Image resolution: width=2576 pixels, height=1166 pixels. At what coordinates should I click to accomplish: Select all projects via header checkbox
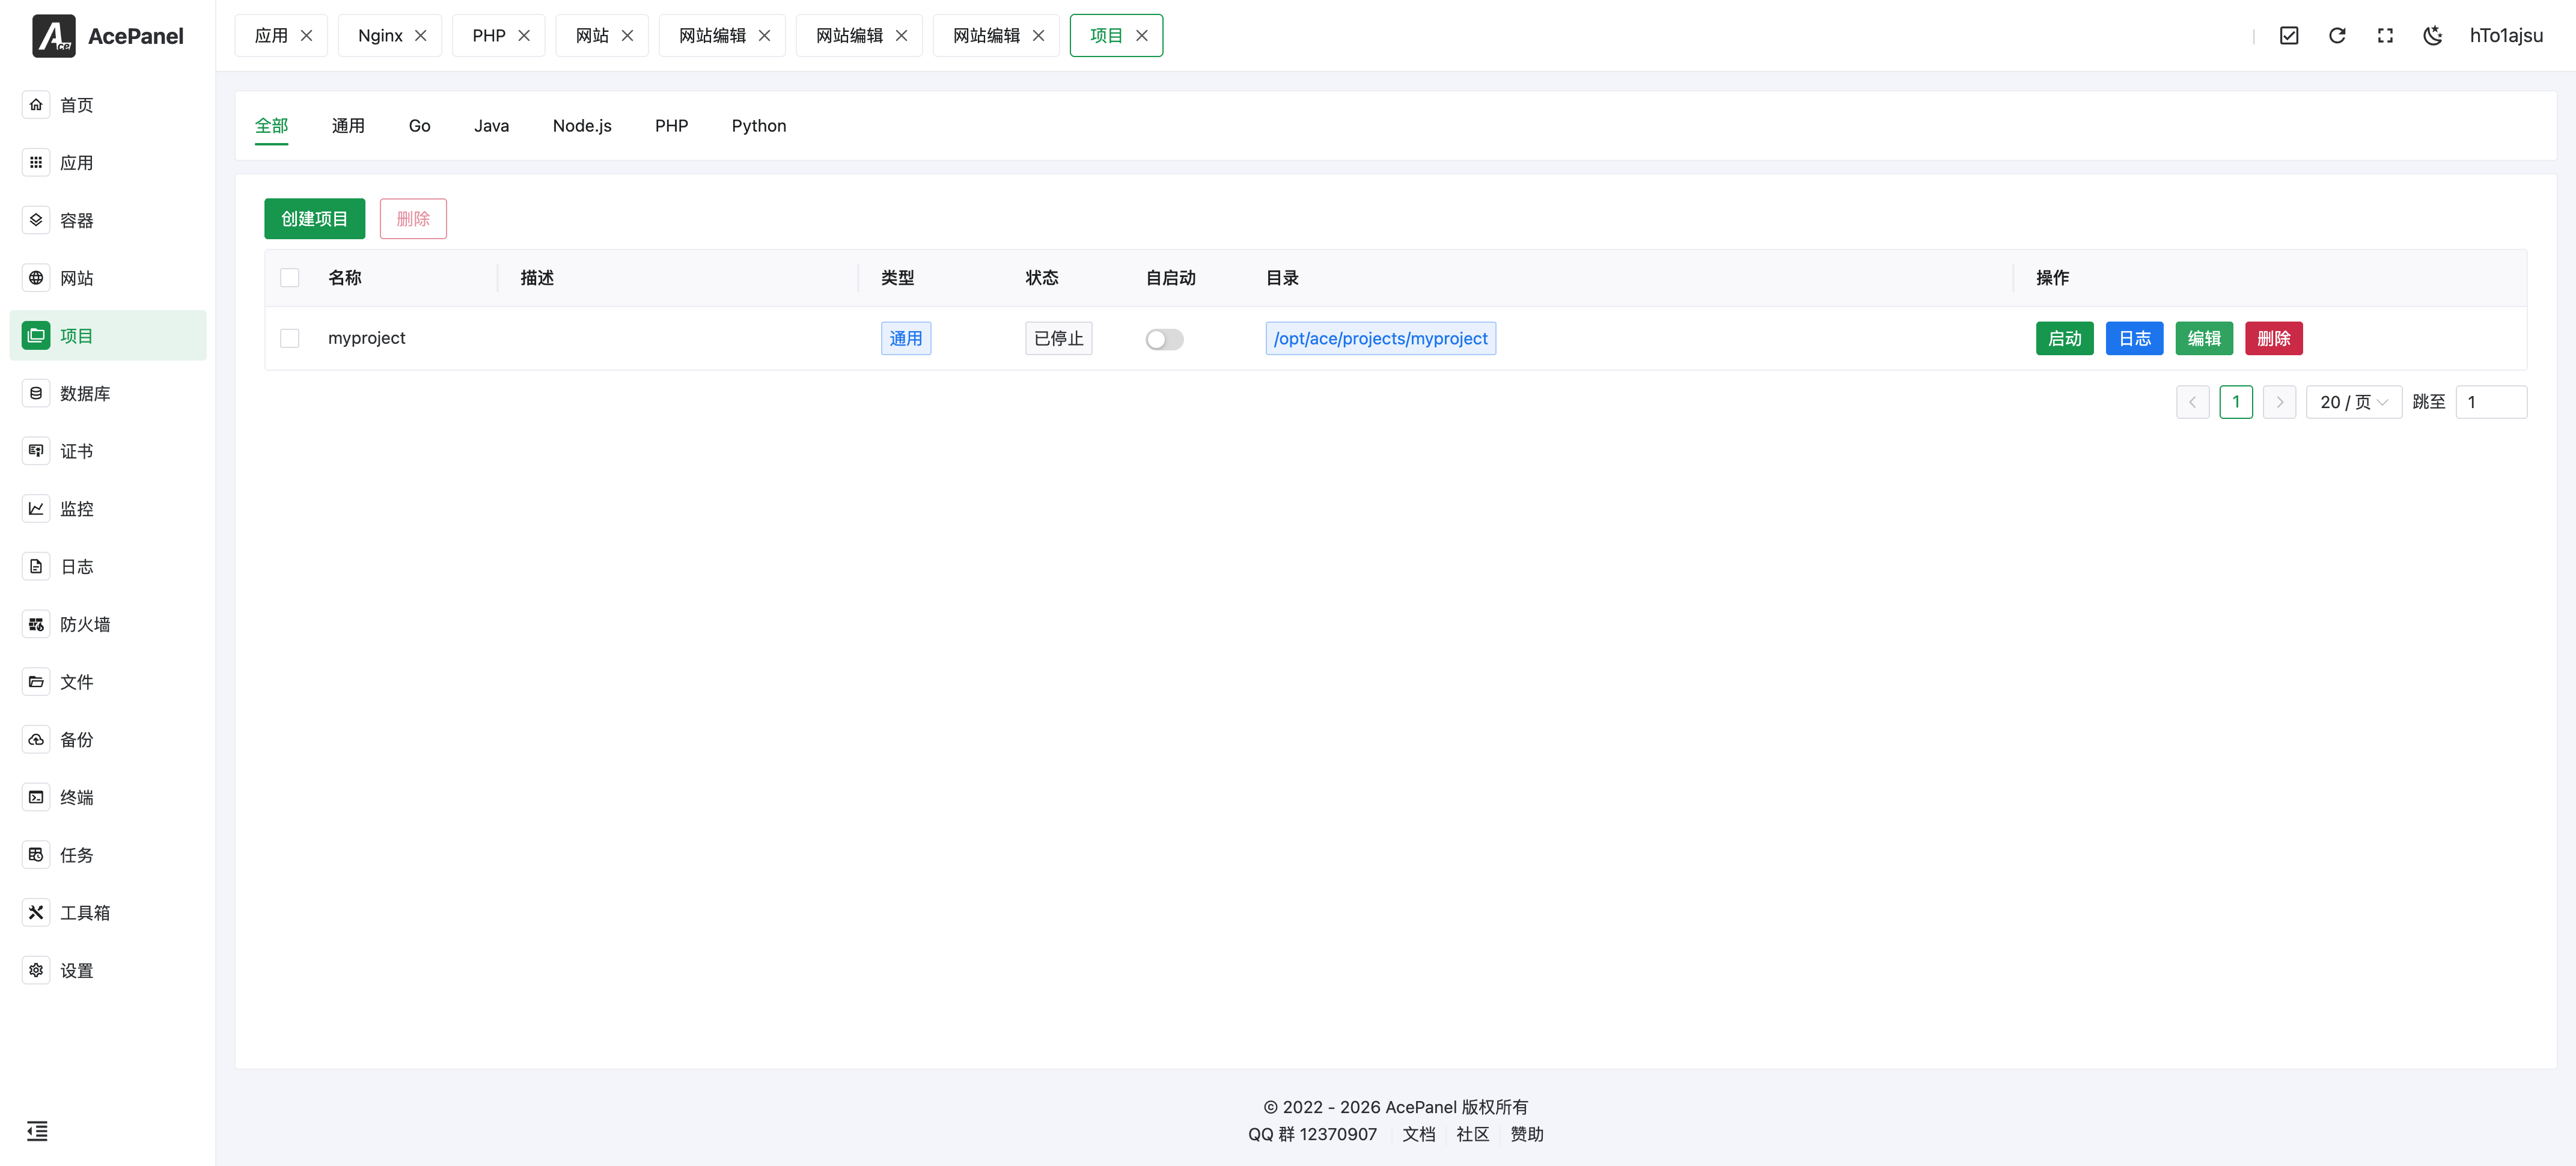point(290,278)
